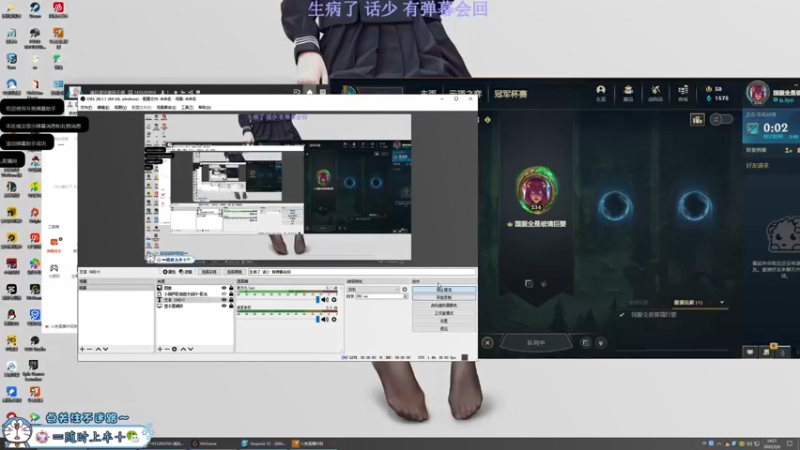Click voice microphone icon in League client

pyautogui.click(x=783, y=352)
